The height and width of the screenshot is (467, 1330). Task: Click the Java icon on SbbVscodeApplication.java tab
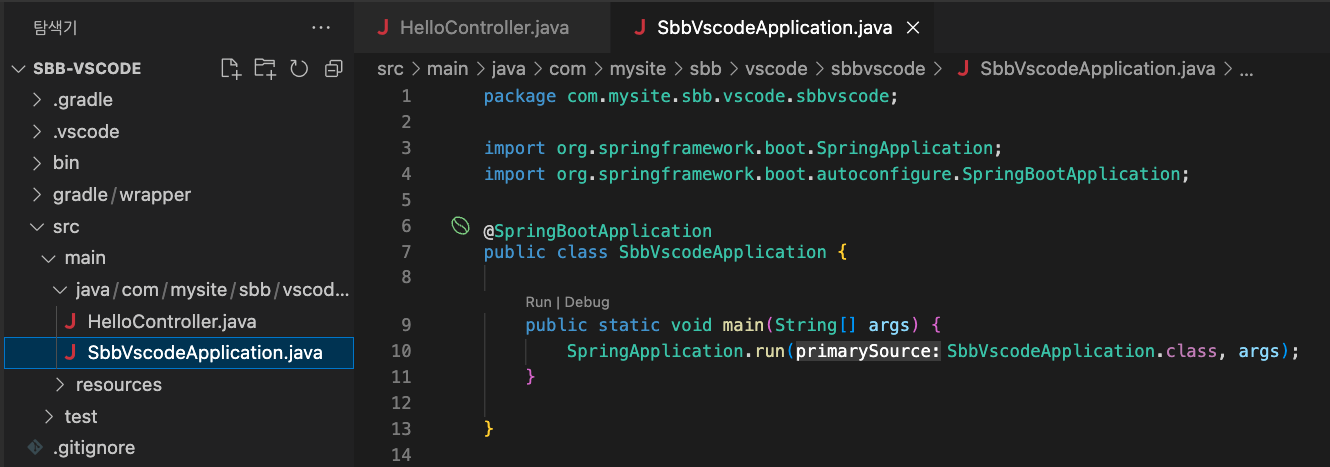tap(640, 28)
